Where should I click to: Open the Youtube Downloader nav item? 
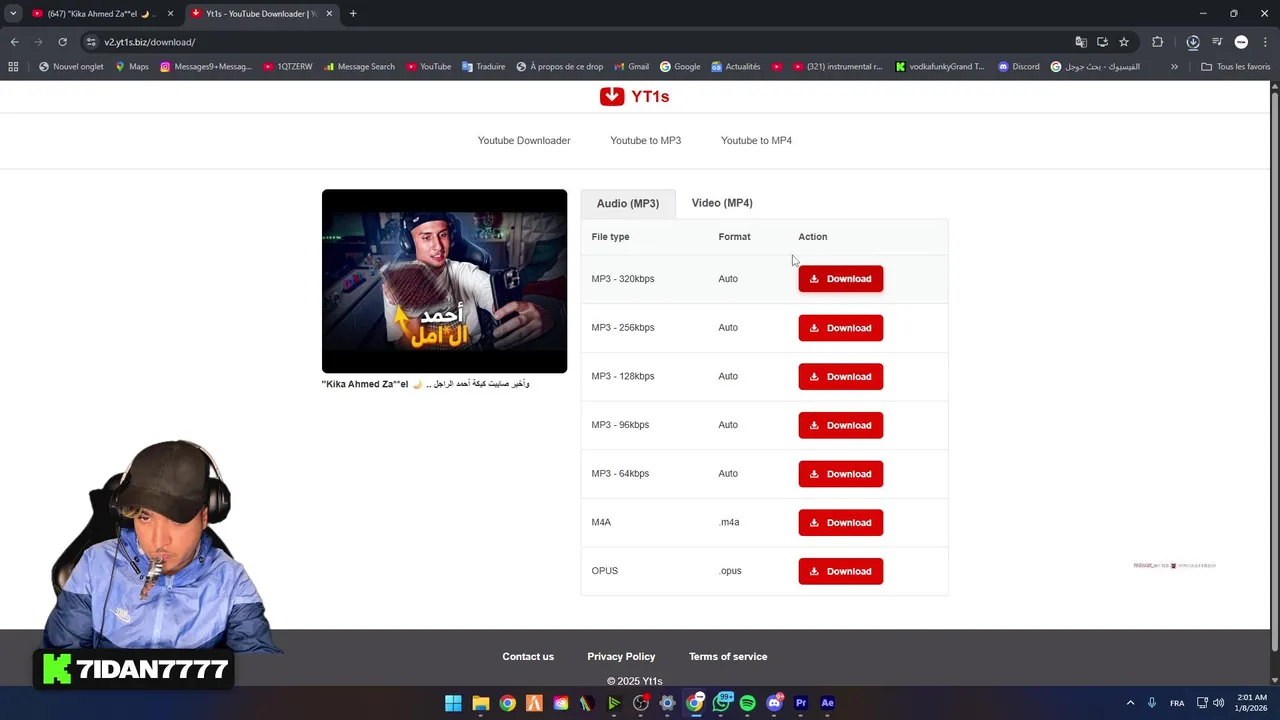click(524, 141)
